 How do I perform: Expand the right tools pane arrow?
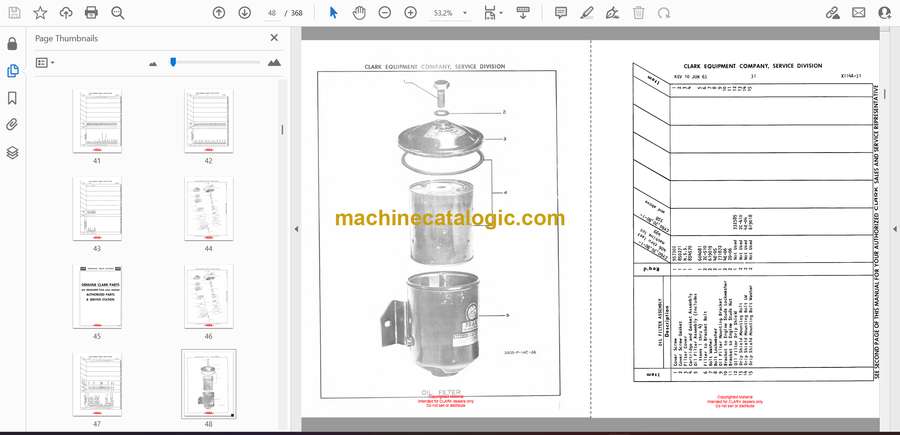point(895,229)
